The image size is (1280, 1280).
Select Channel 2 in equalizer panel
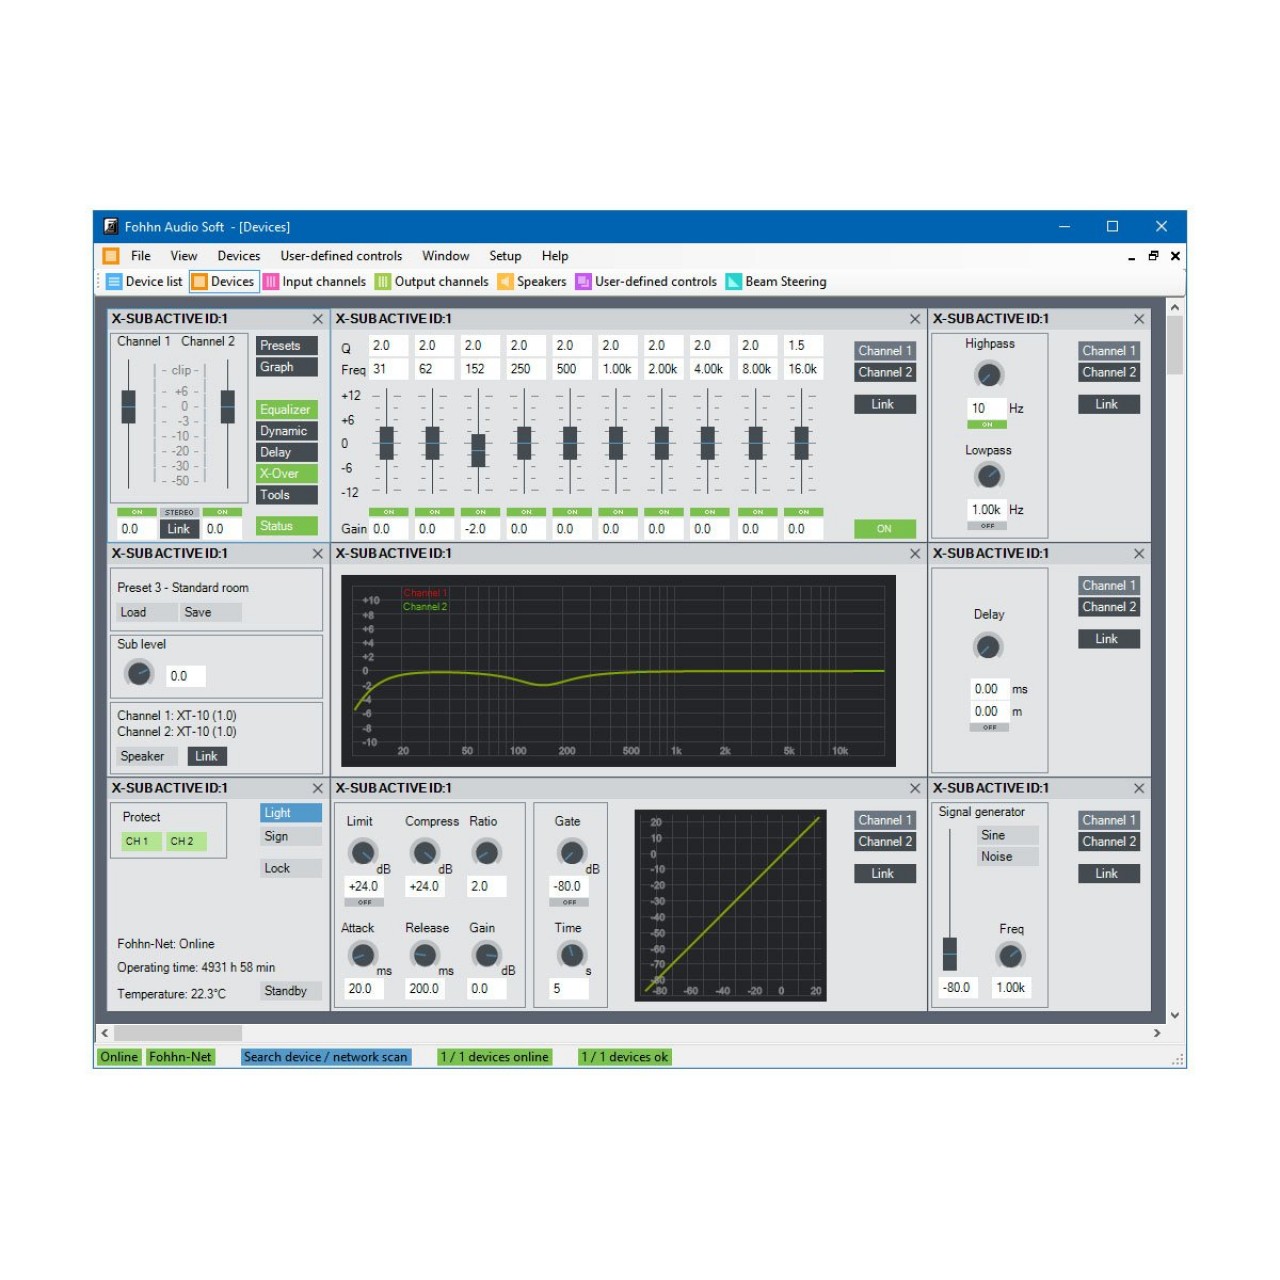885,372
